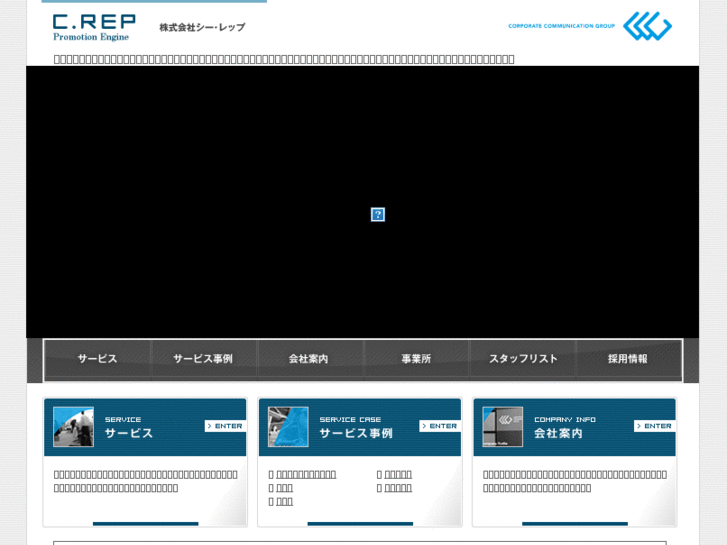Image resolution: width=727 pixels, height=545 pixels.
Task: Click the Company Info card thumbnail image
Action: [x=503, y=427]
